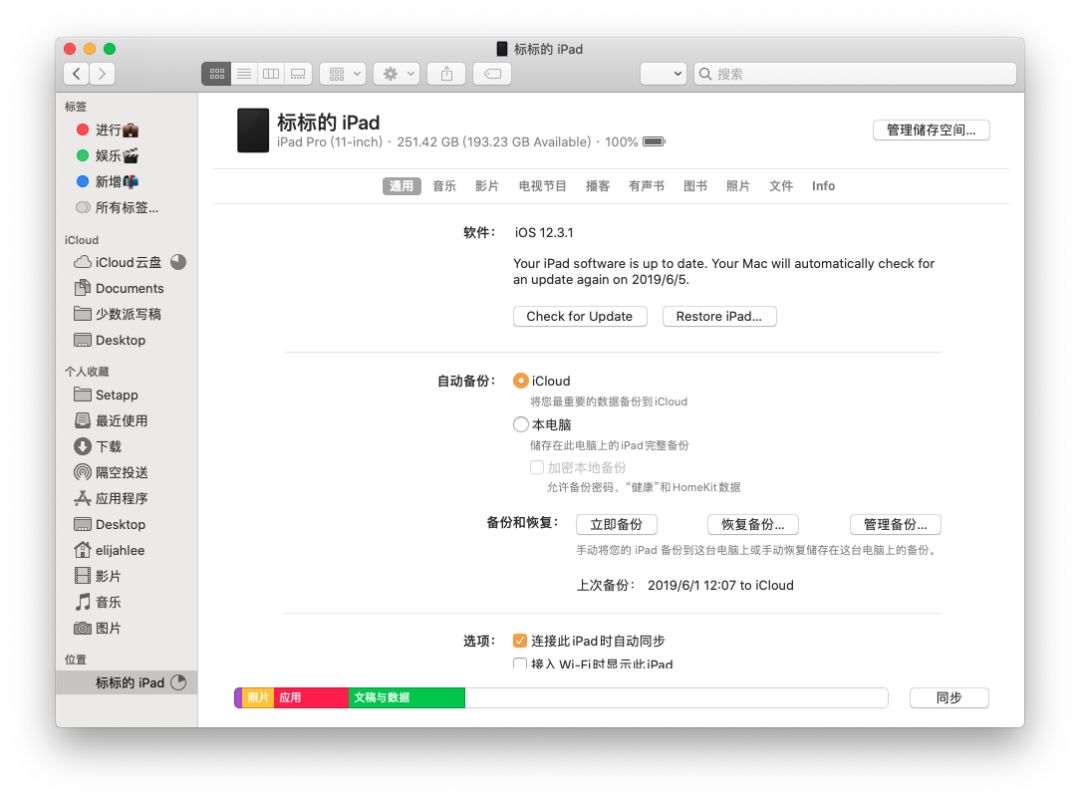Toggle 接入 Wi-Fi时显示此iPad checkbox
Screen dimensions: 1080x801
tap(520, 664)
